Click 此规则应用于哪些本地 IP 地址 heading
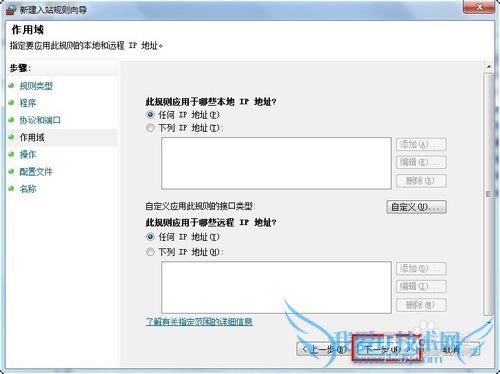Viewport: 500px width, 374px height. coord(211,101)
